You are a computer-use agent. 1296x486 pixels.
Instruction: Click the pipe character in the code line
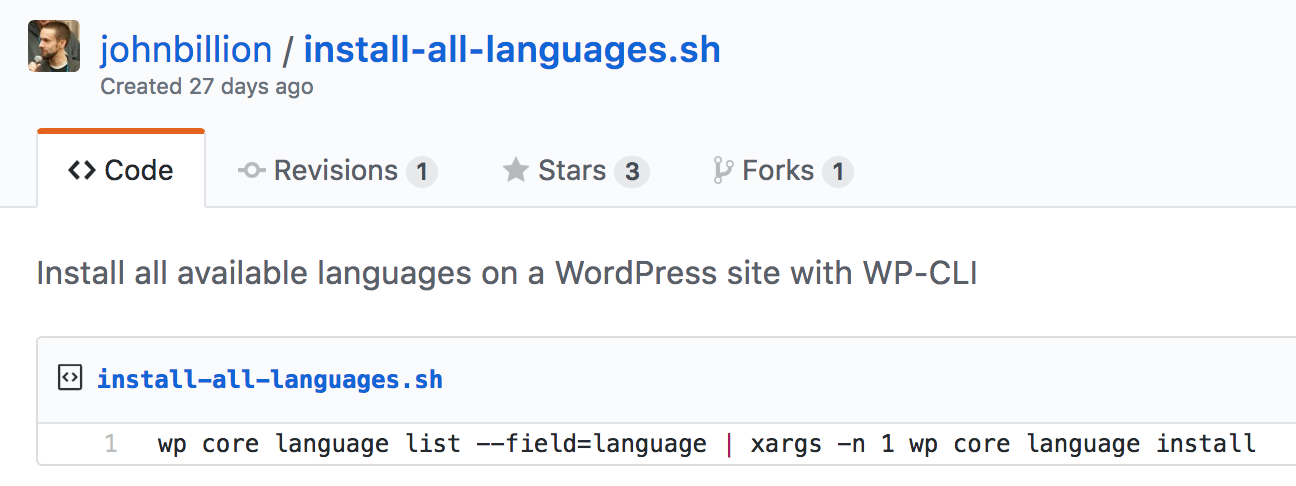point(729,444)
